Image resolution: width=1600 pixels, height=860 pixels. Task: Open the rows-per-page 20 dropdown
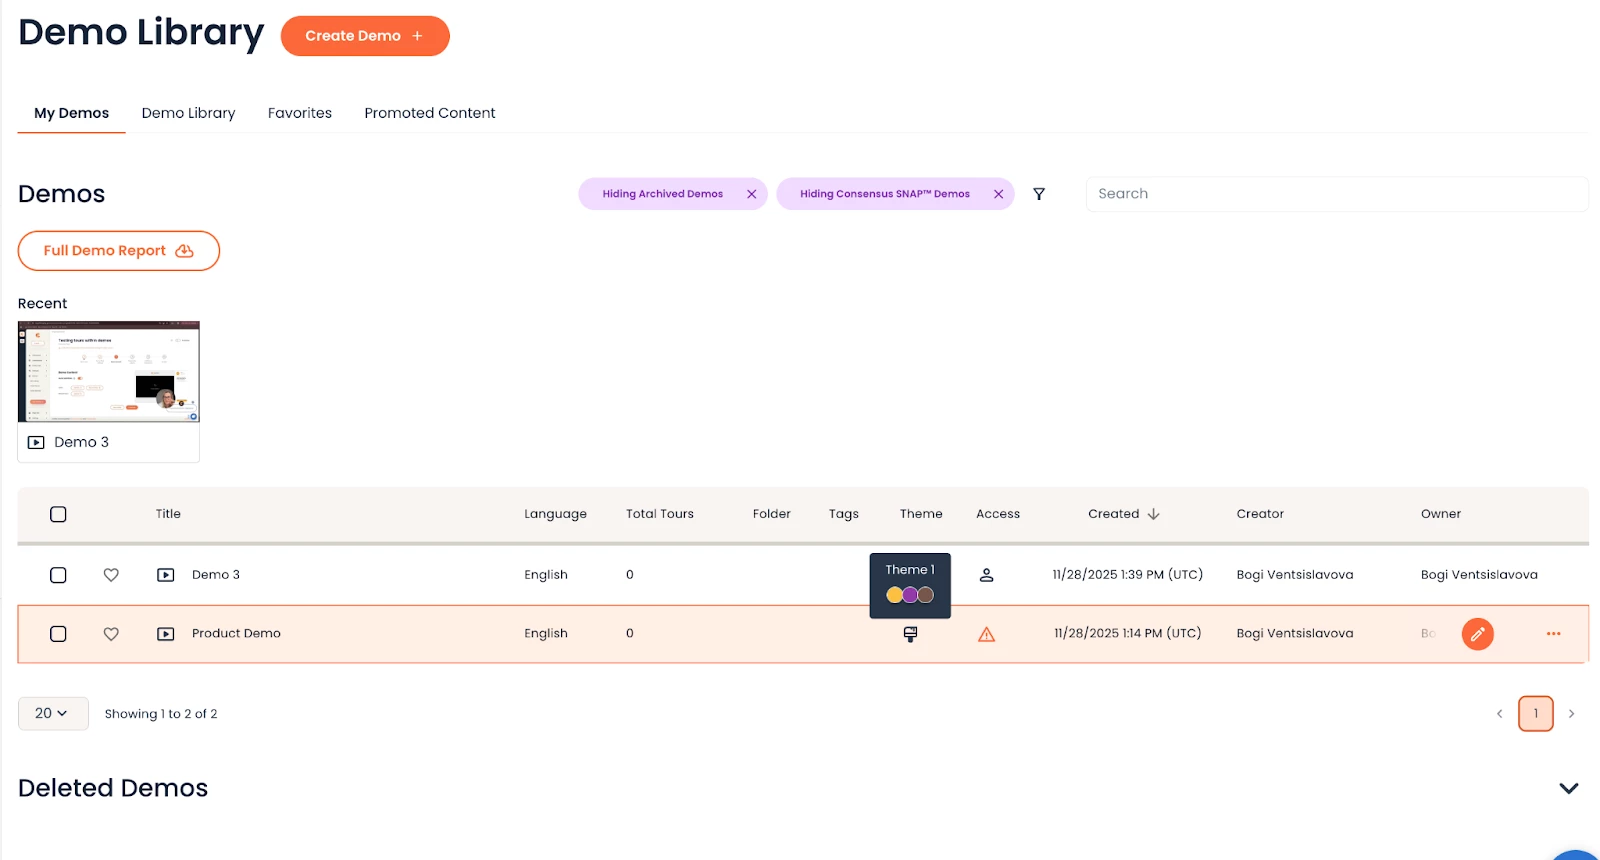click(53, 714)
